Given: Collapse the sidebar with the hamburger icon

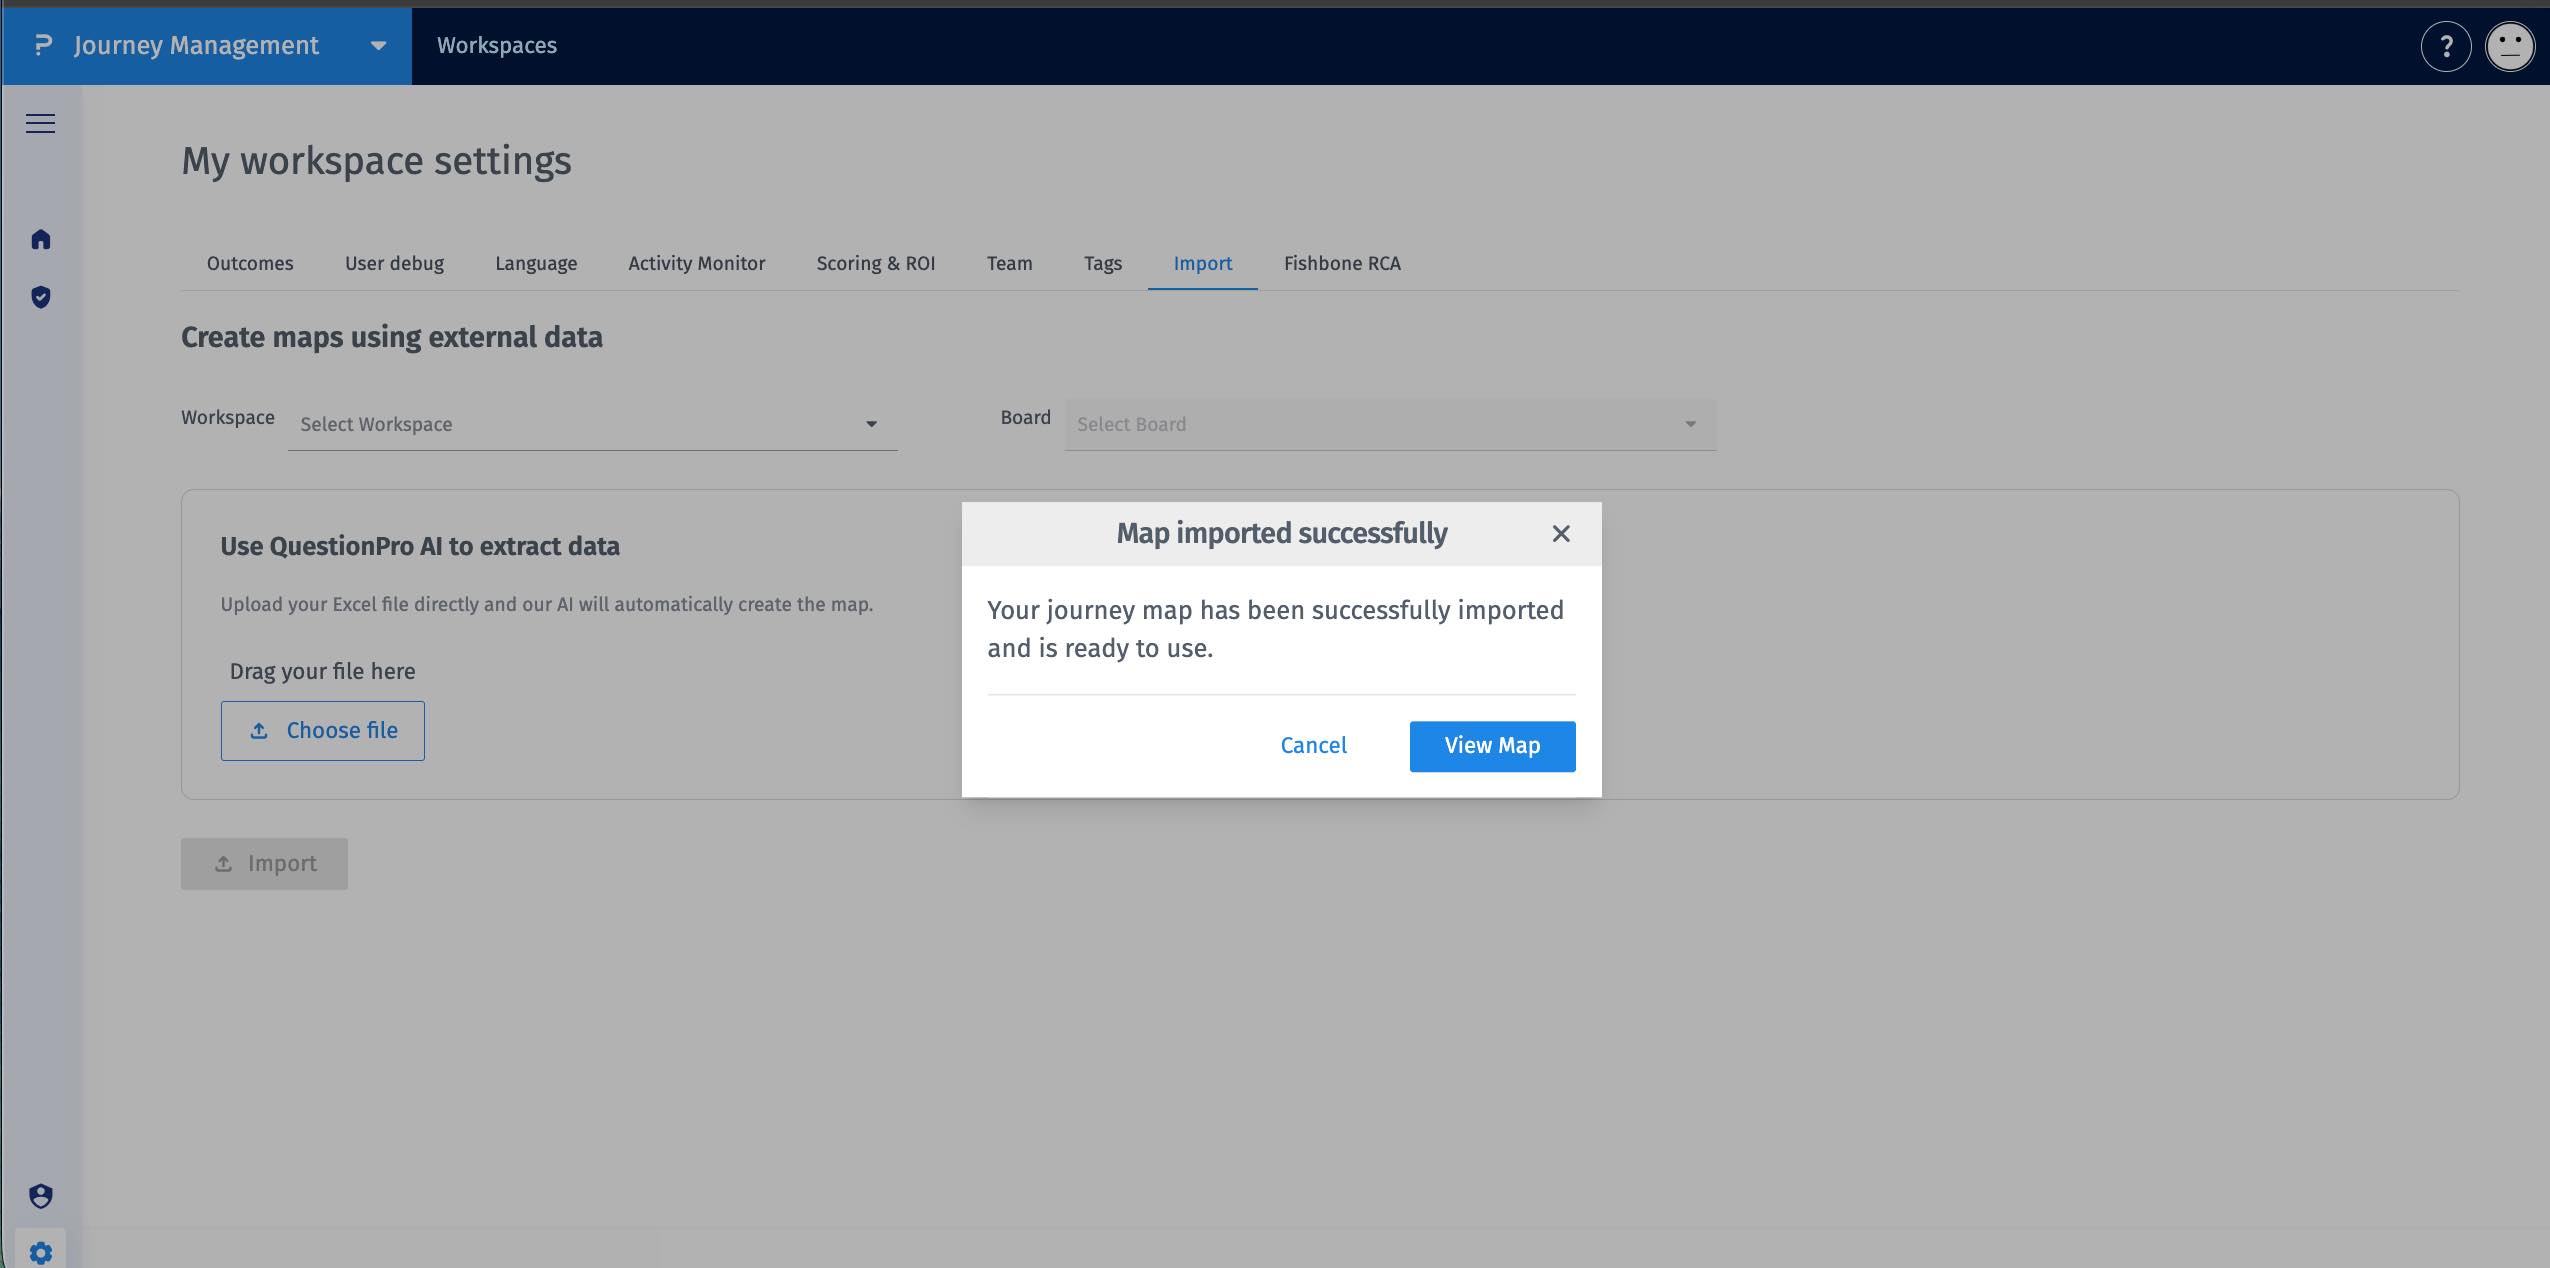Looking at the screenshot, I should click(41, 122).
